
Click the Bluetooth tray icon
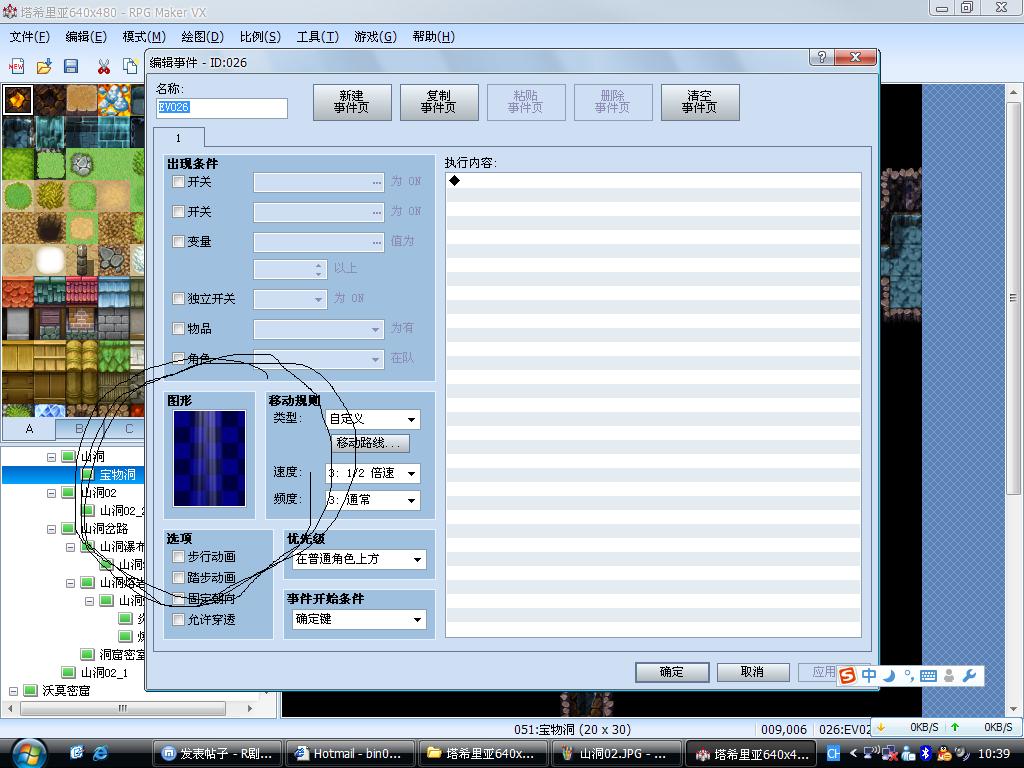(925, 754)
